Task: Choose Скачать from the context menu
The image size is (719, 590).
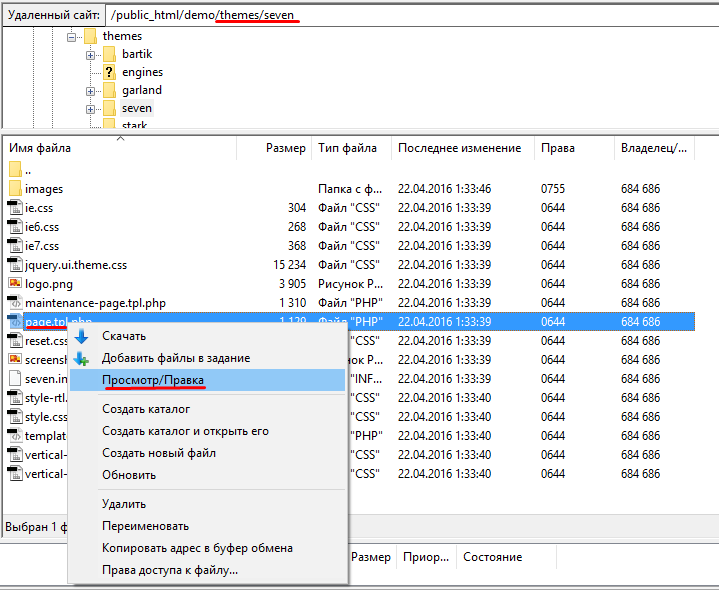Action: coord(207,336)
